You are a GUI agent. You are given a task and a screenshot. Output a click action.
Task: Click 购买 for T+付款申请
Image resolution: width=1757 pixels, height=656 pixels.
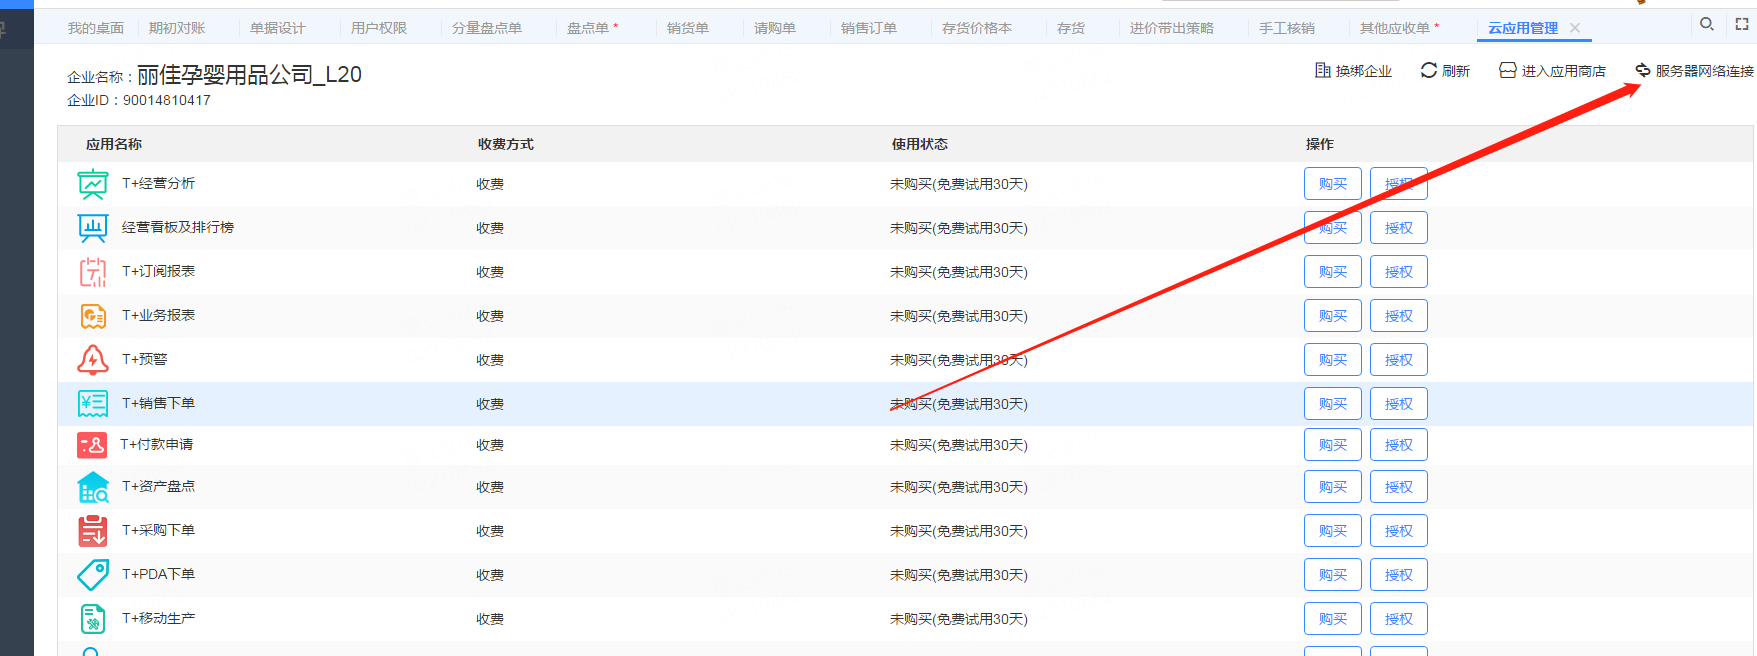click(x=1333, y=445)
